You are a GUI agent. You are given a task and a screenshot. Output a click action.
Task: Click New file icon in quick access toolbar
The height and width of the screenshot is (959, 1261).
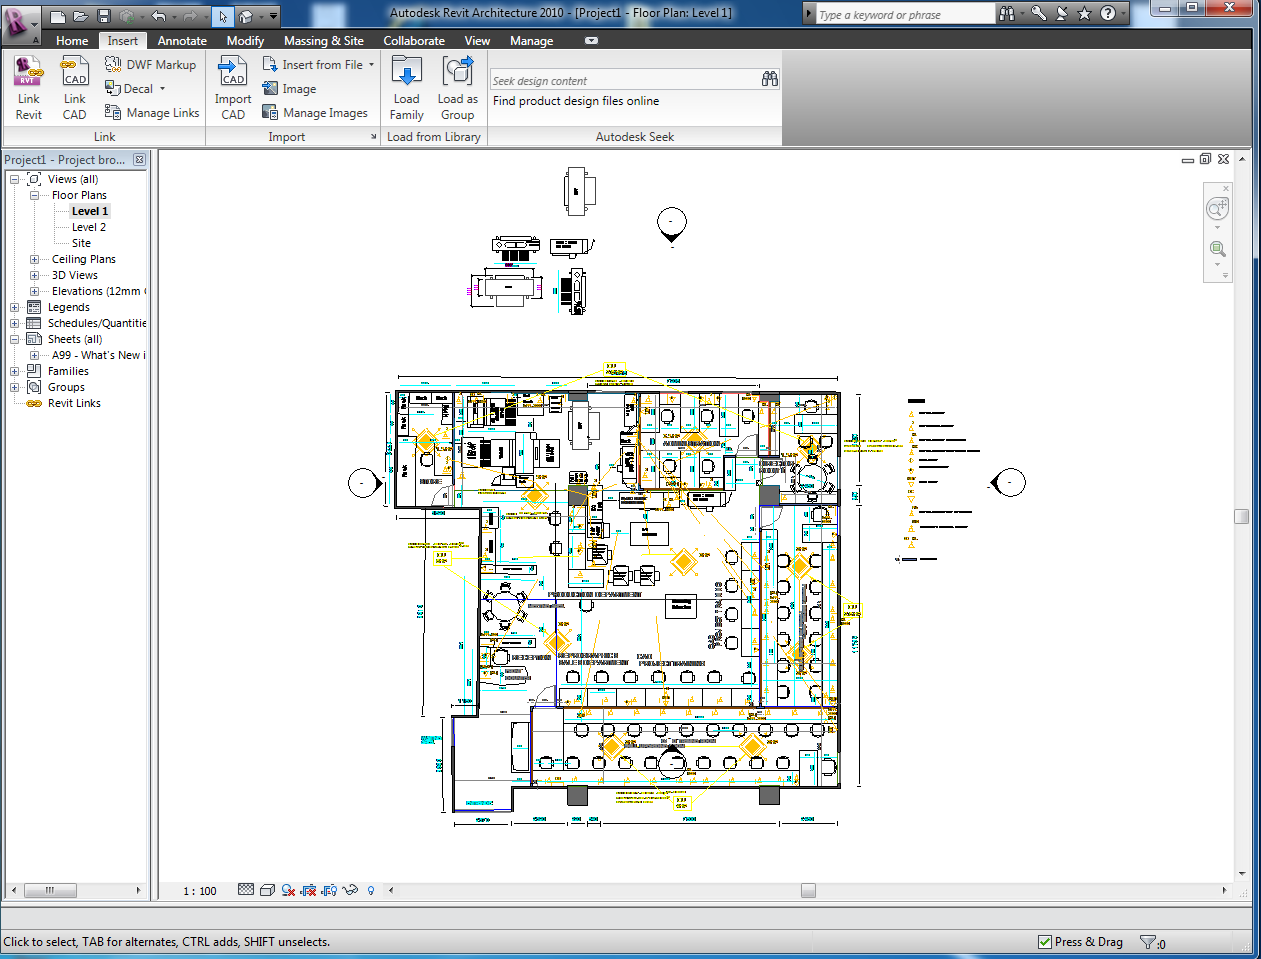pyautogui.click(x=58, y=16)
